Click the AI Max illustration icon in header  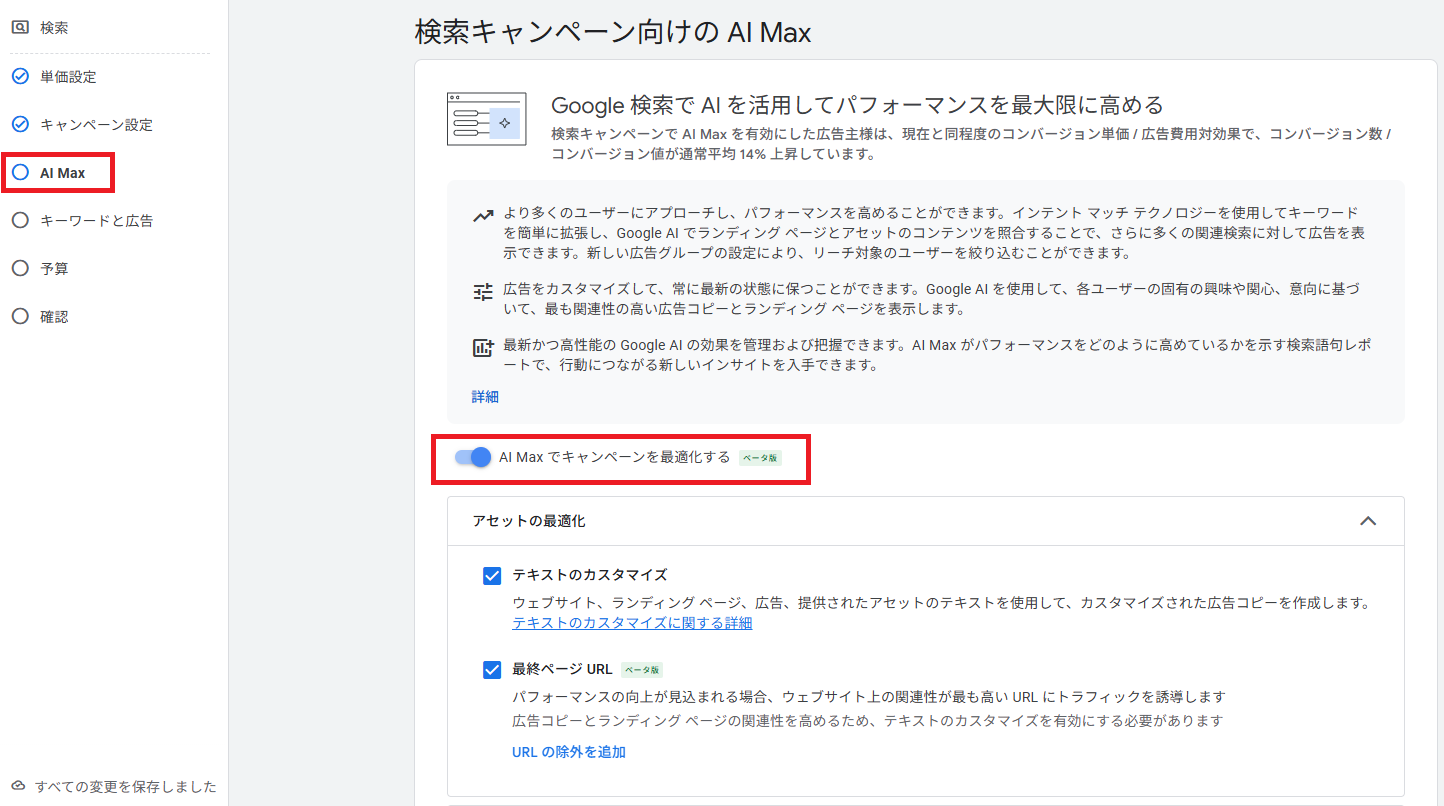point(486,119)
